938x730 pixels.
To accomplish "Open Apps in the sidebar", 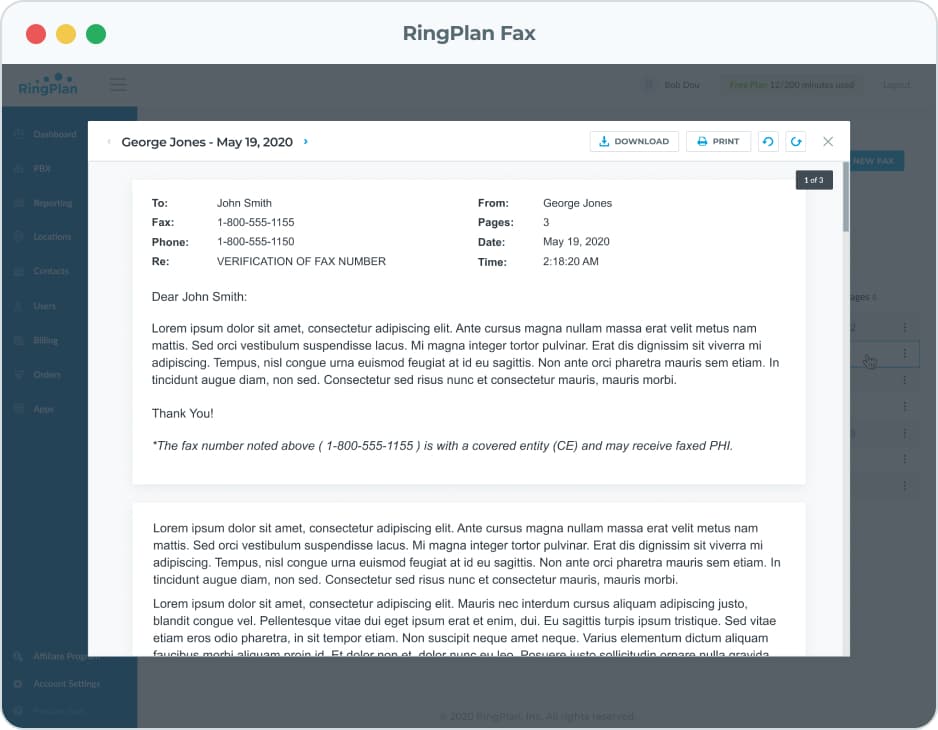I will [43, 409].
